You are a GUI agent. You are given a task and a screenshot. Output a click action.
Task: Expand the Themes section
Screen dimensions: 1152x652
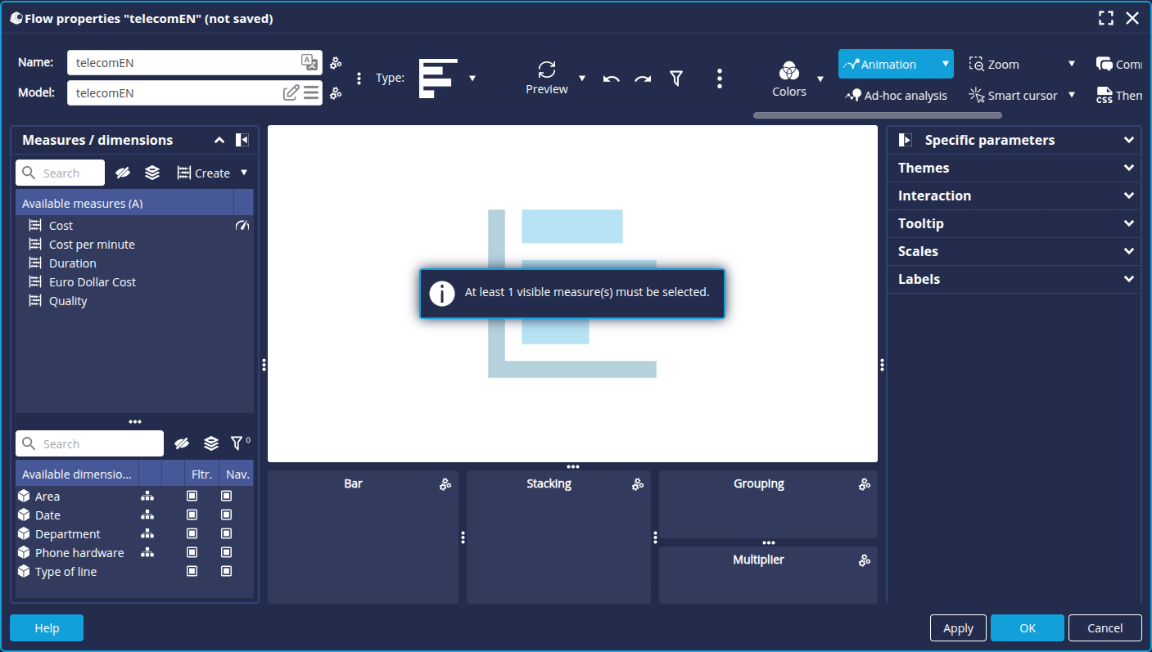click(1013, 168)
